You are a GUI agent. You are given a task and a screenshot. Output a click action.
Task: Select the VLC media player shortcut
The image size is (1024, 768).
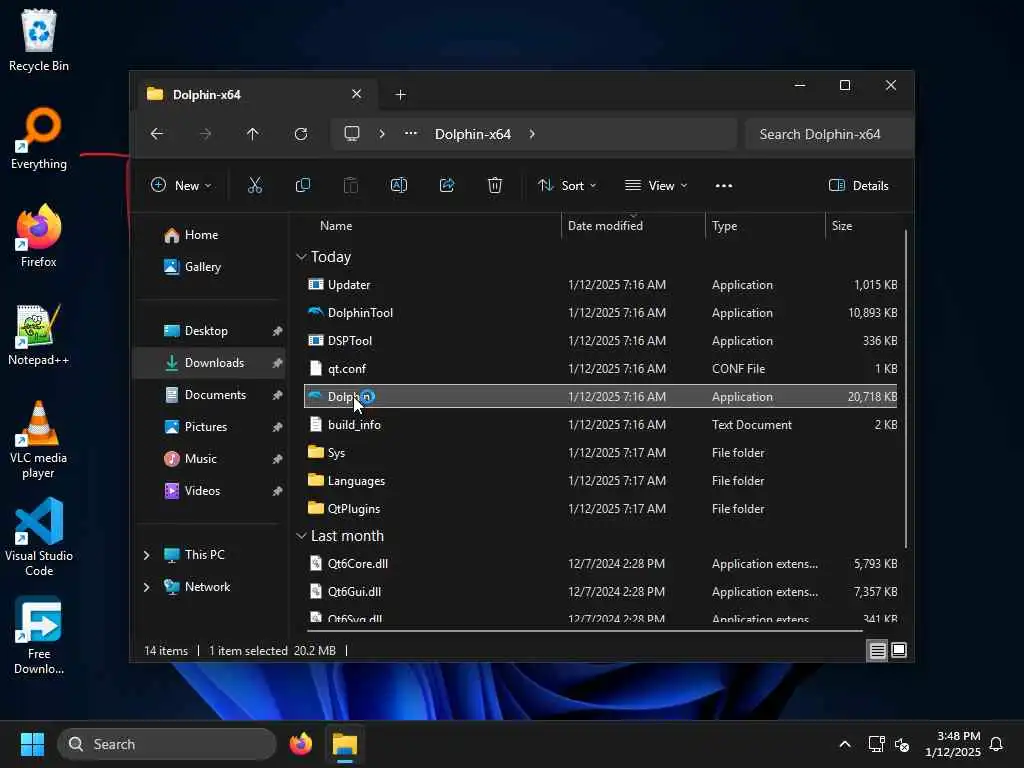39,440
